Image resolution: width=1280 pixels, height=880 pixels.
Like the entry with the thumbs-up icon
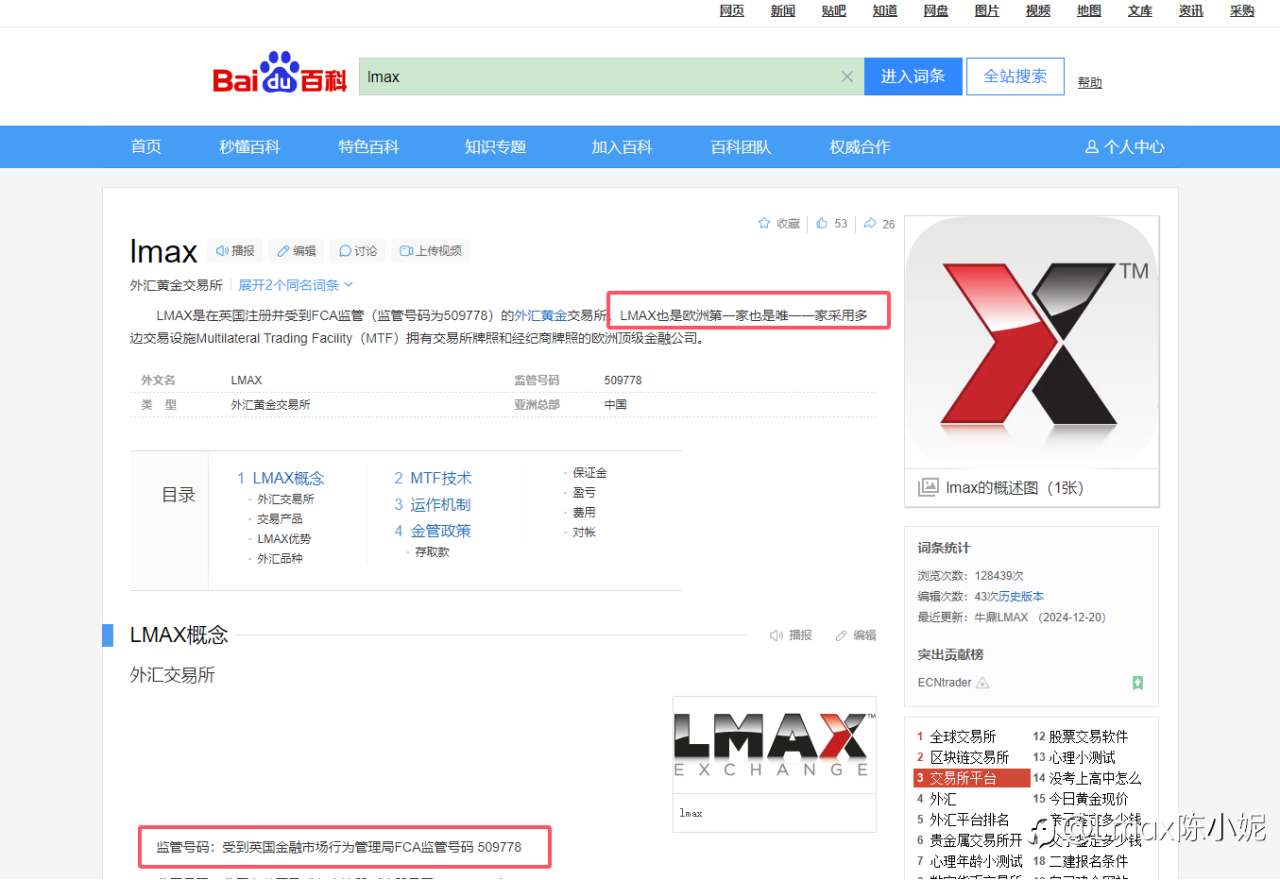822,224
